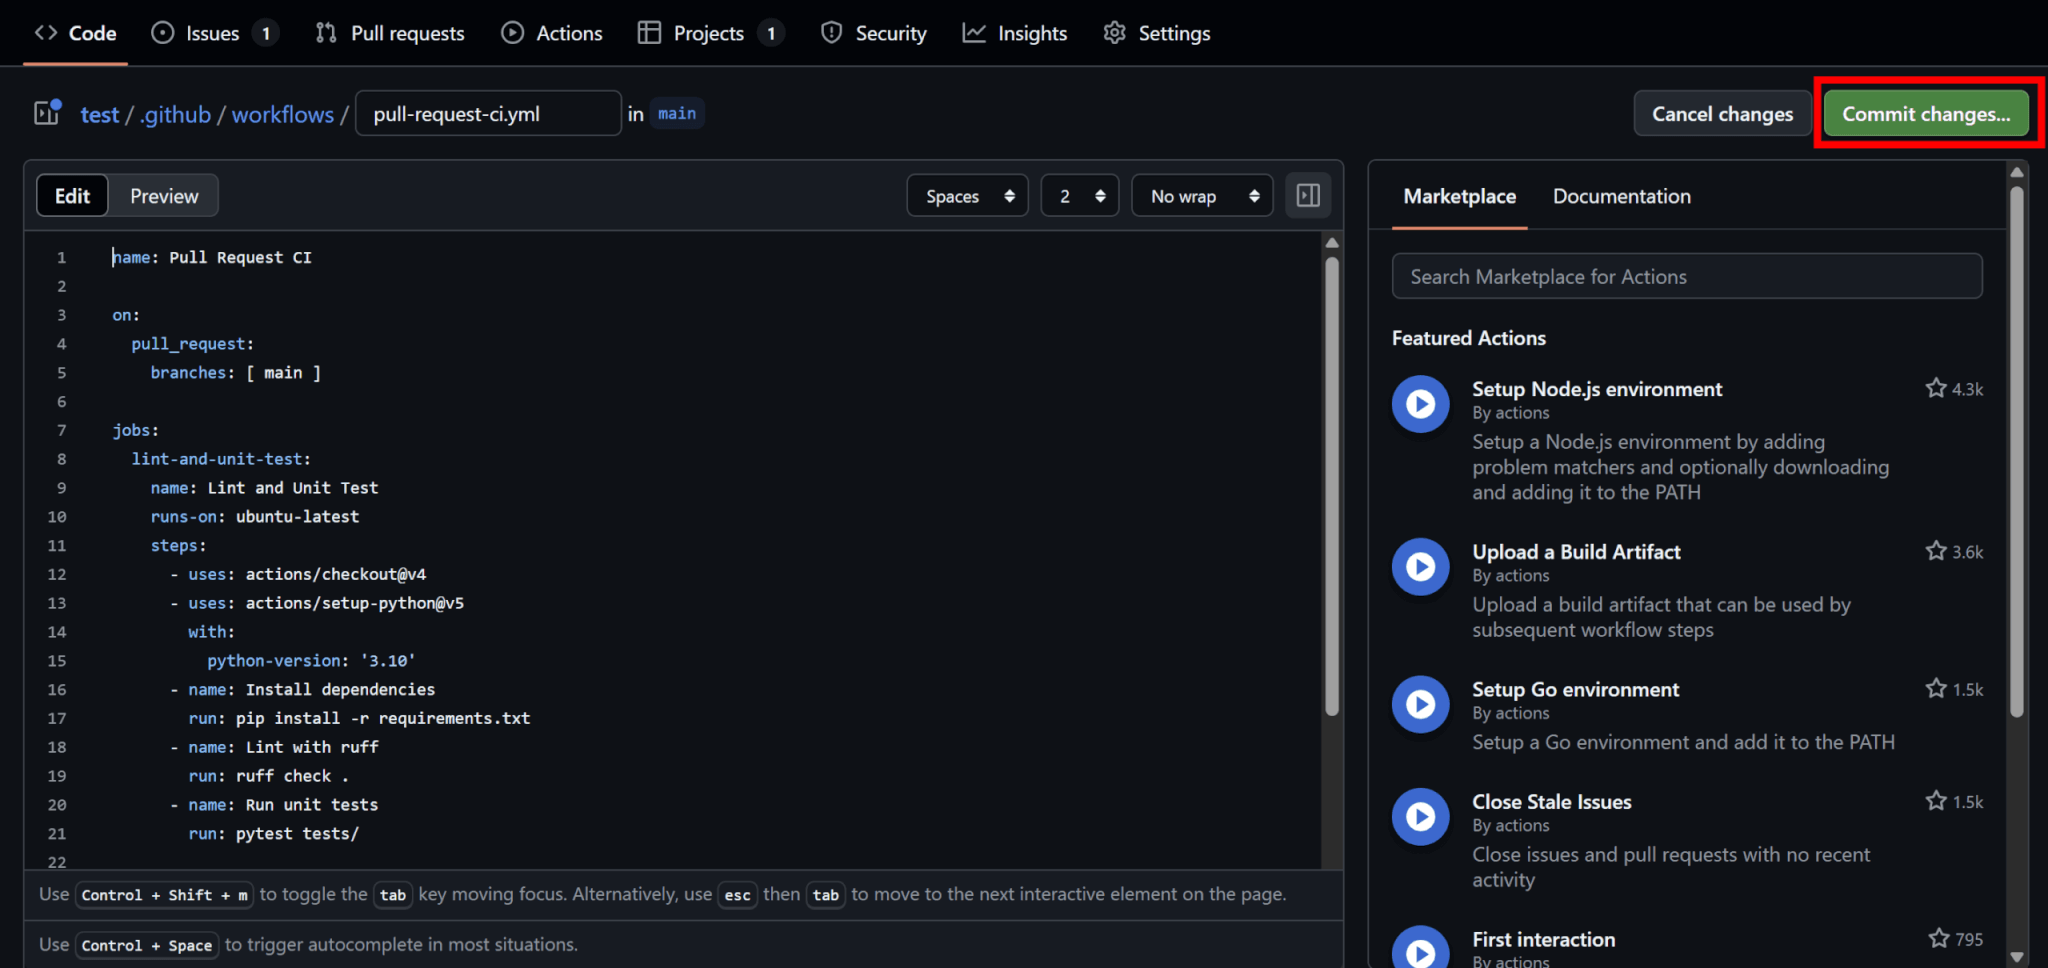This screenshot has height=968, width=2048.
Task: Click Commit changes button
Action: click(1926, 113)
